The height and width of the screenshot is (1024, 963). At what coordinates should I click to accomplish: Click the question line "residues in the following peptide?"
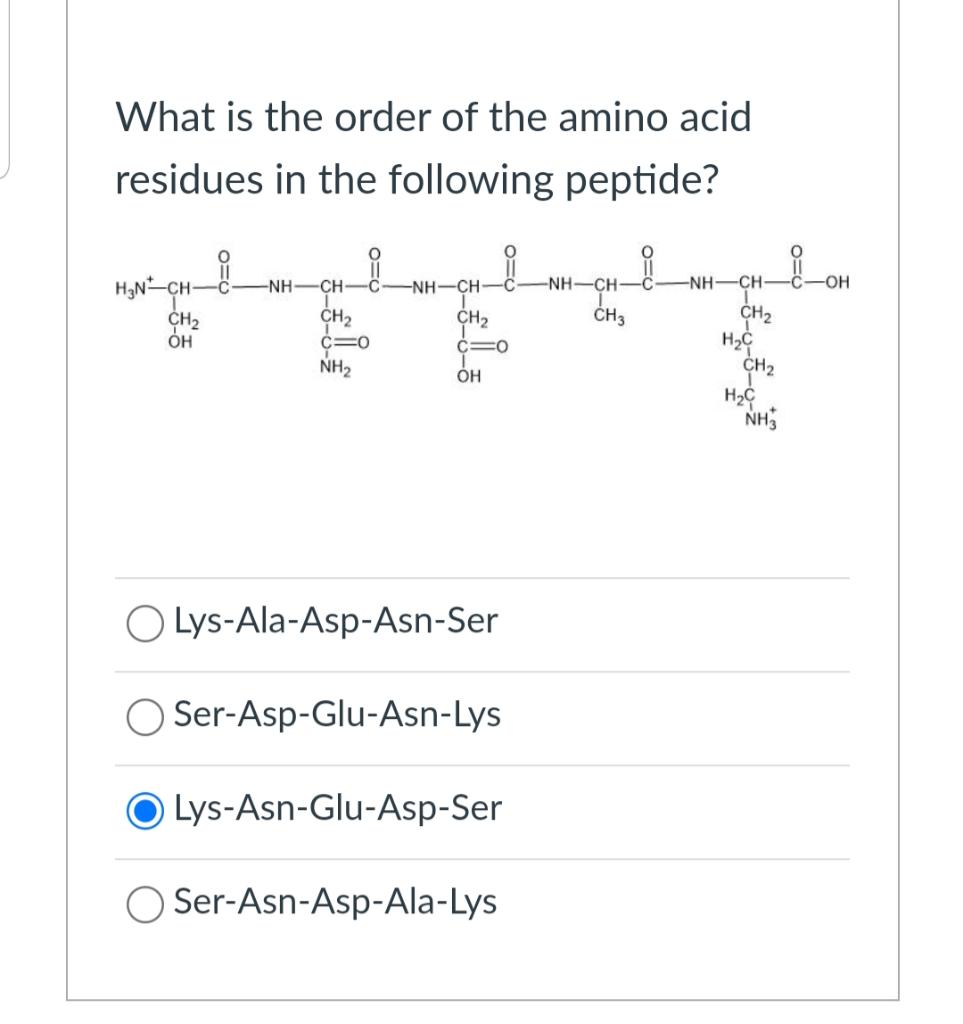click(417, 180)
